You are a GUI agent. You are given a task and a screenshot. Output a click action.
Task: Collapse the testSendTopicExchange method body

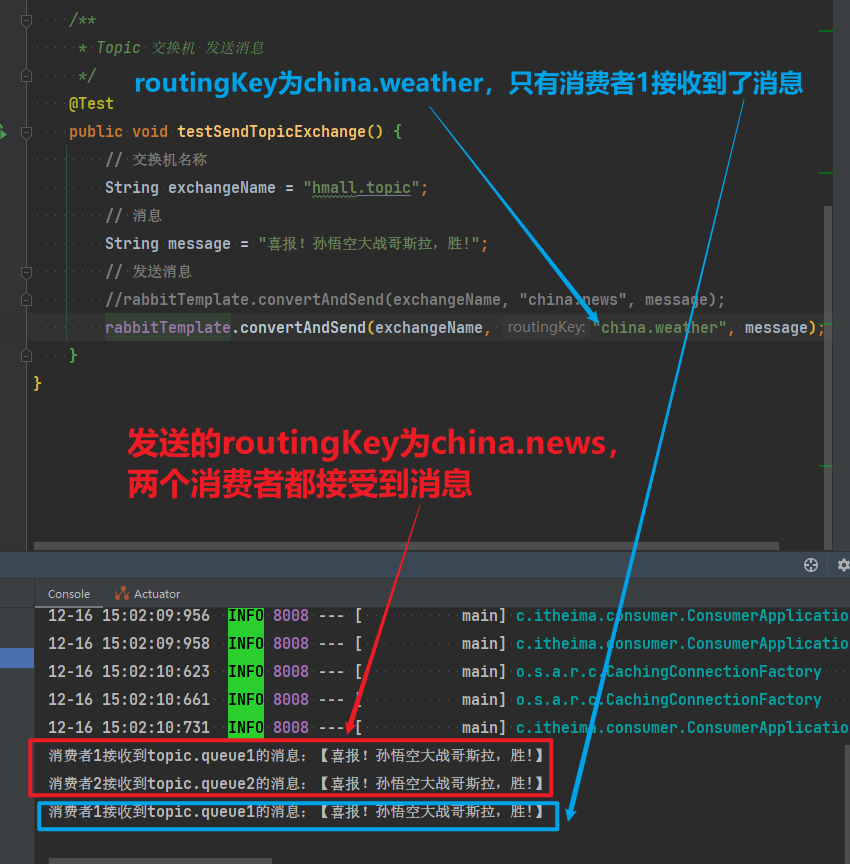pyautogui.click(x=24, y=131)
